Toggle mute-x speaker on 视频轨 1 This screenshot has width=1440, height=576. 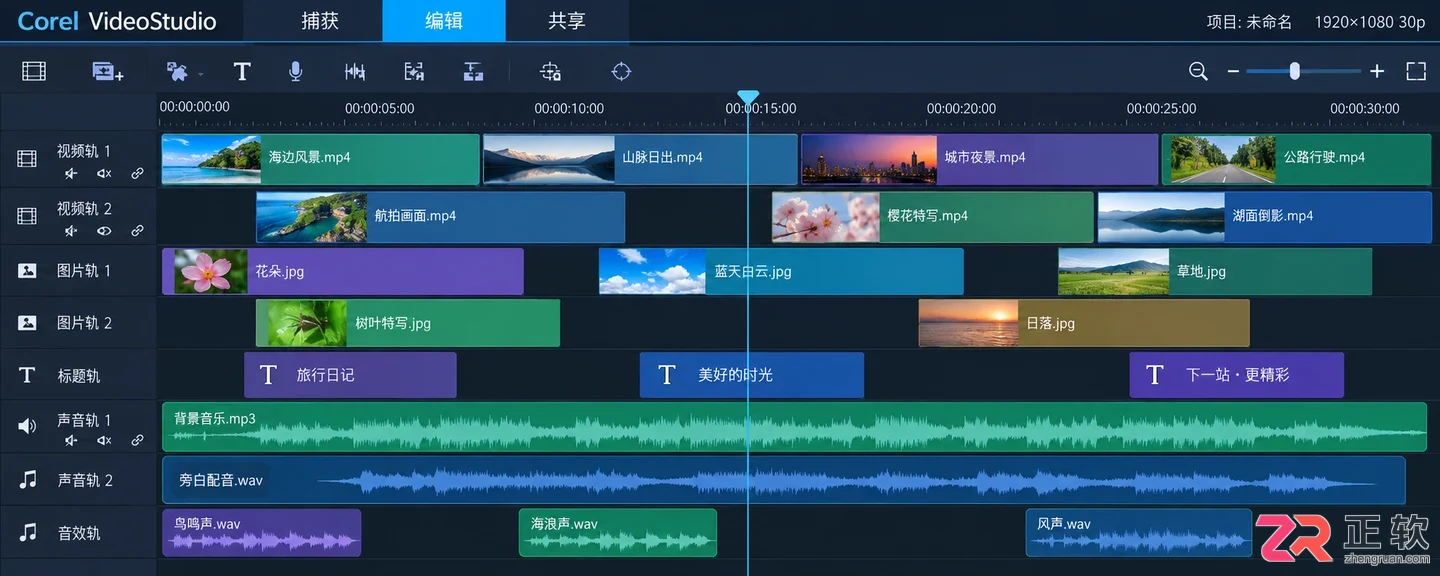tap(104, 173)
